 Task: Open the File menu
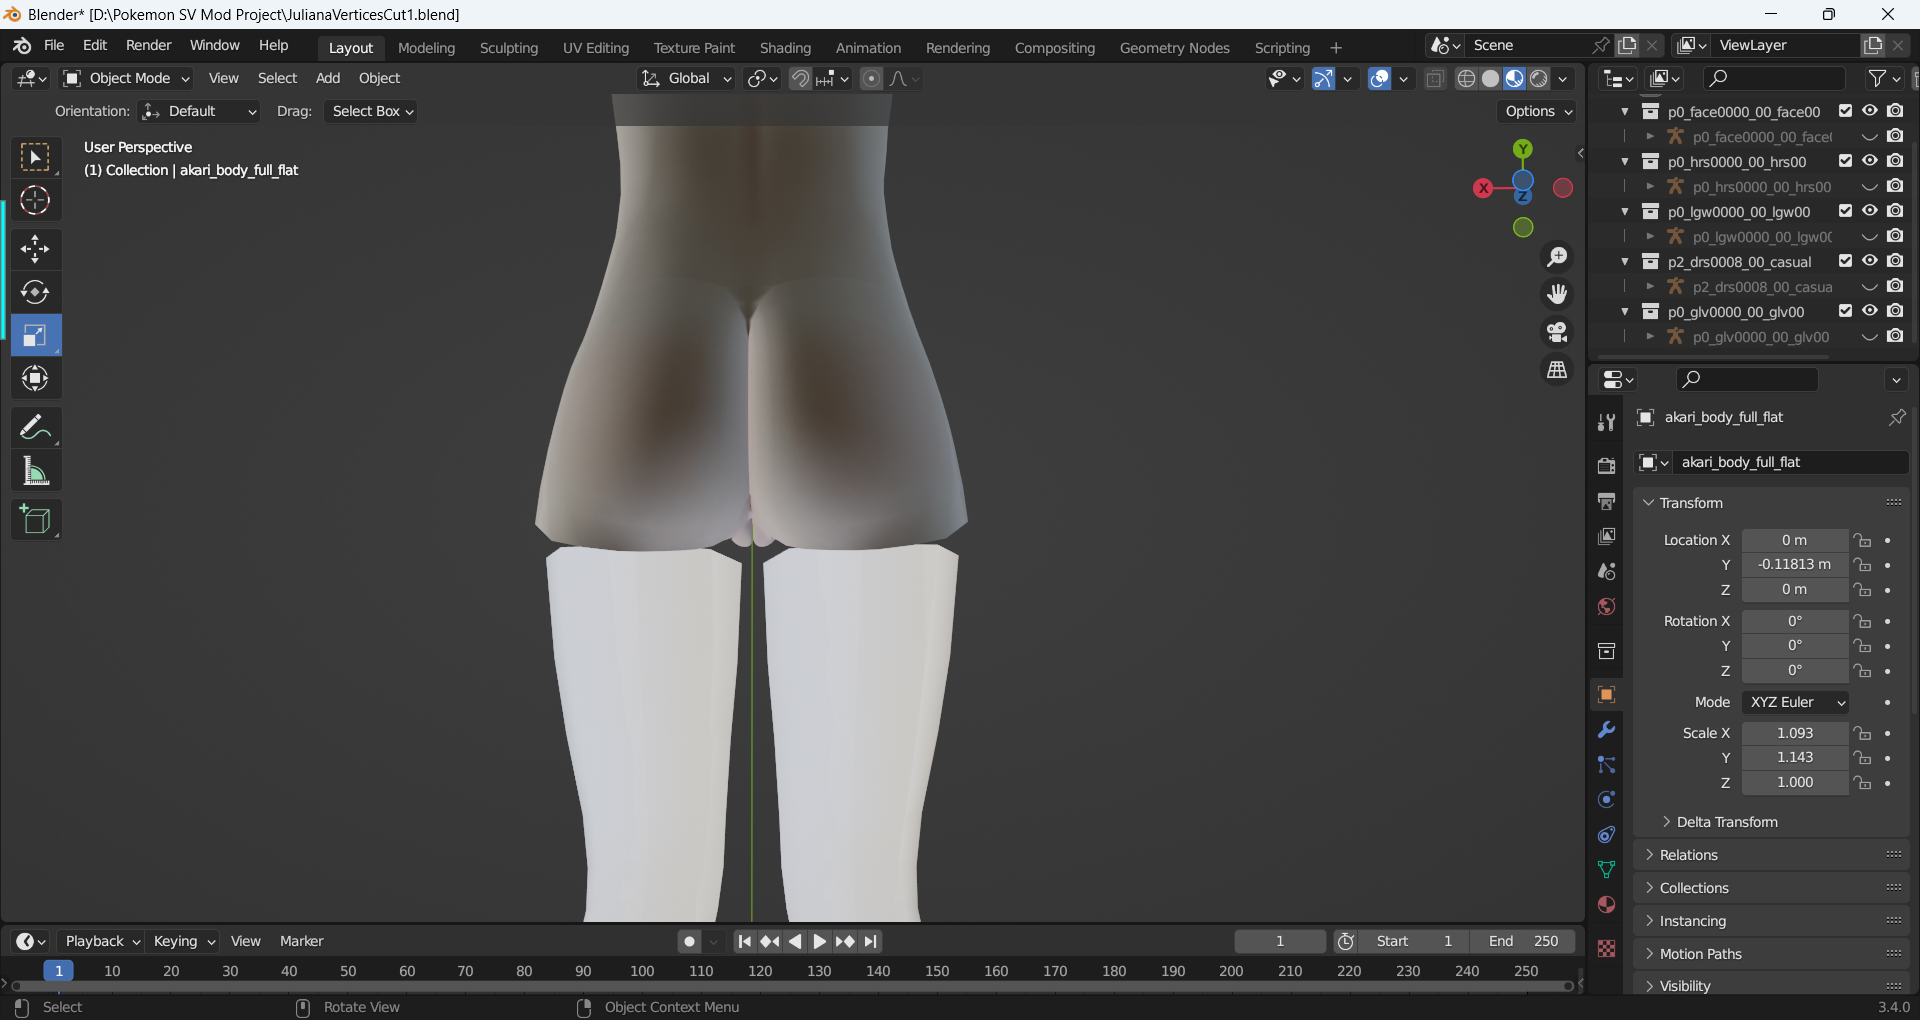[x=54, y=45]
